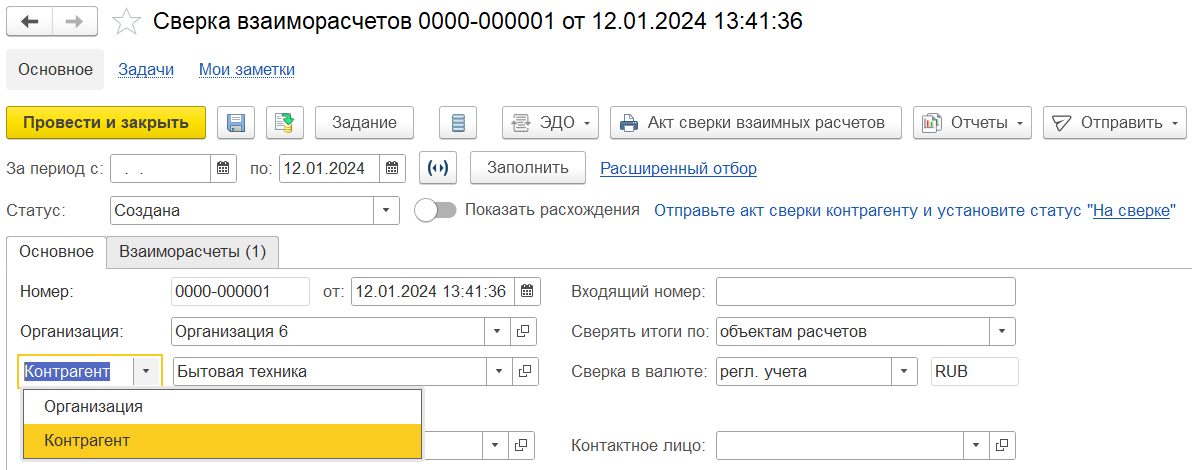Open the Отчеты dropdown menu
This screenshot has width=1192, height=470.
point(973,123)
